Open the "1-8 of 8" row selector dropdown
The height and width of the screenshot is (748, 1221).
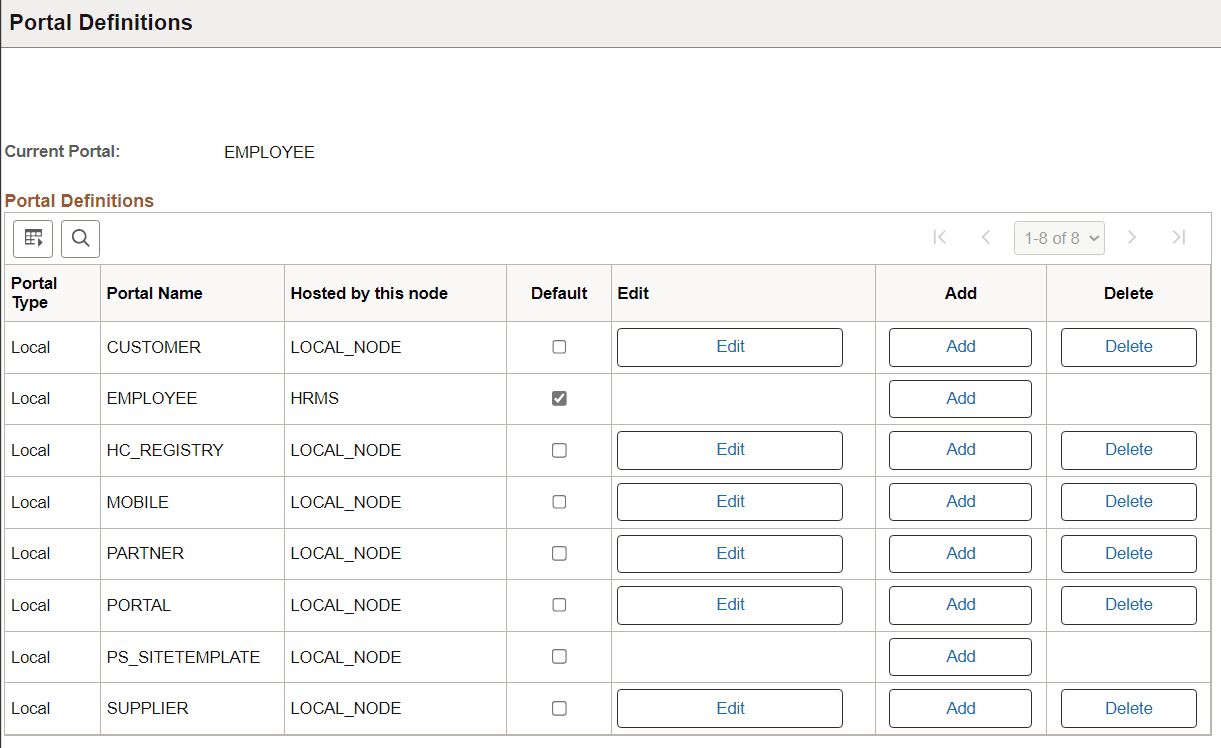tap(1059, 237)
